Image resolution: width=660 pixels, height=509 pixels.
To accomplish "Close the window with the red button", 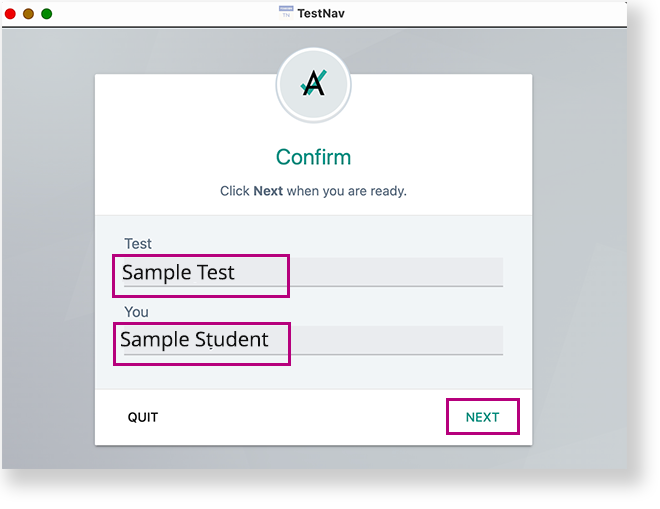I will [x=11, y=14].
